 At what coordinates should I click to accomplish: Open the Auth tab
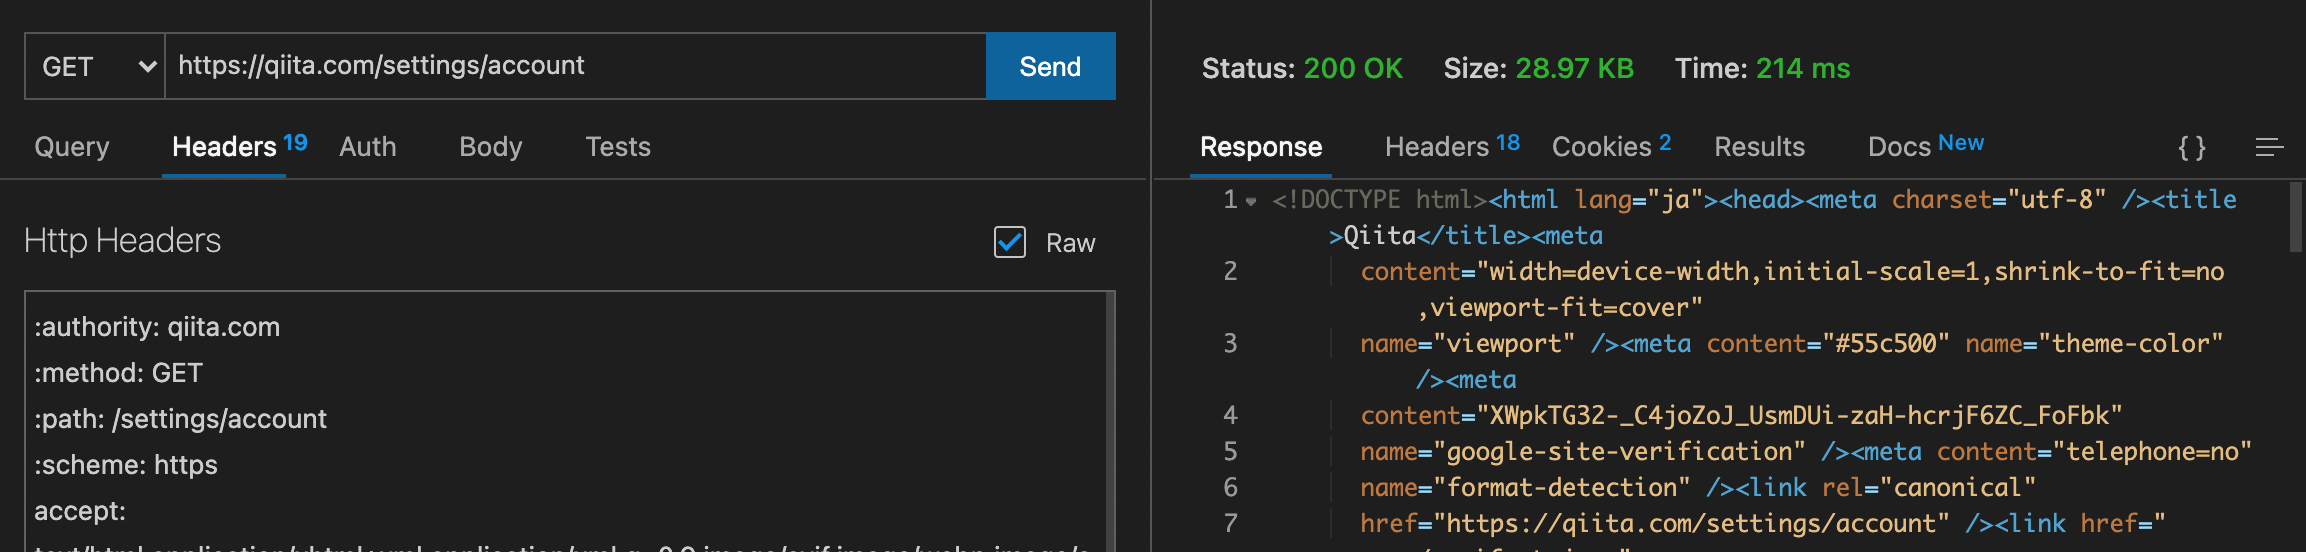368,147
